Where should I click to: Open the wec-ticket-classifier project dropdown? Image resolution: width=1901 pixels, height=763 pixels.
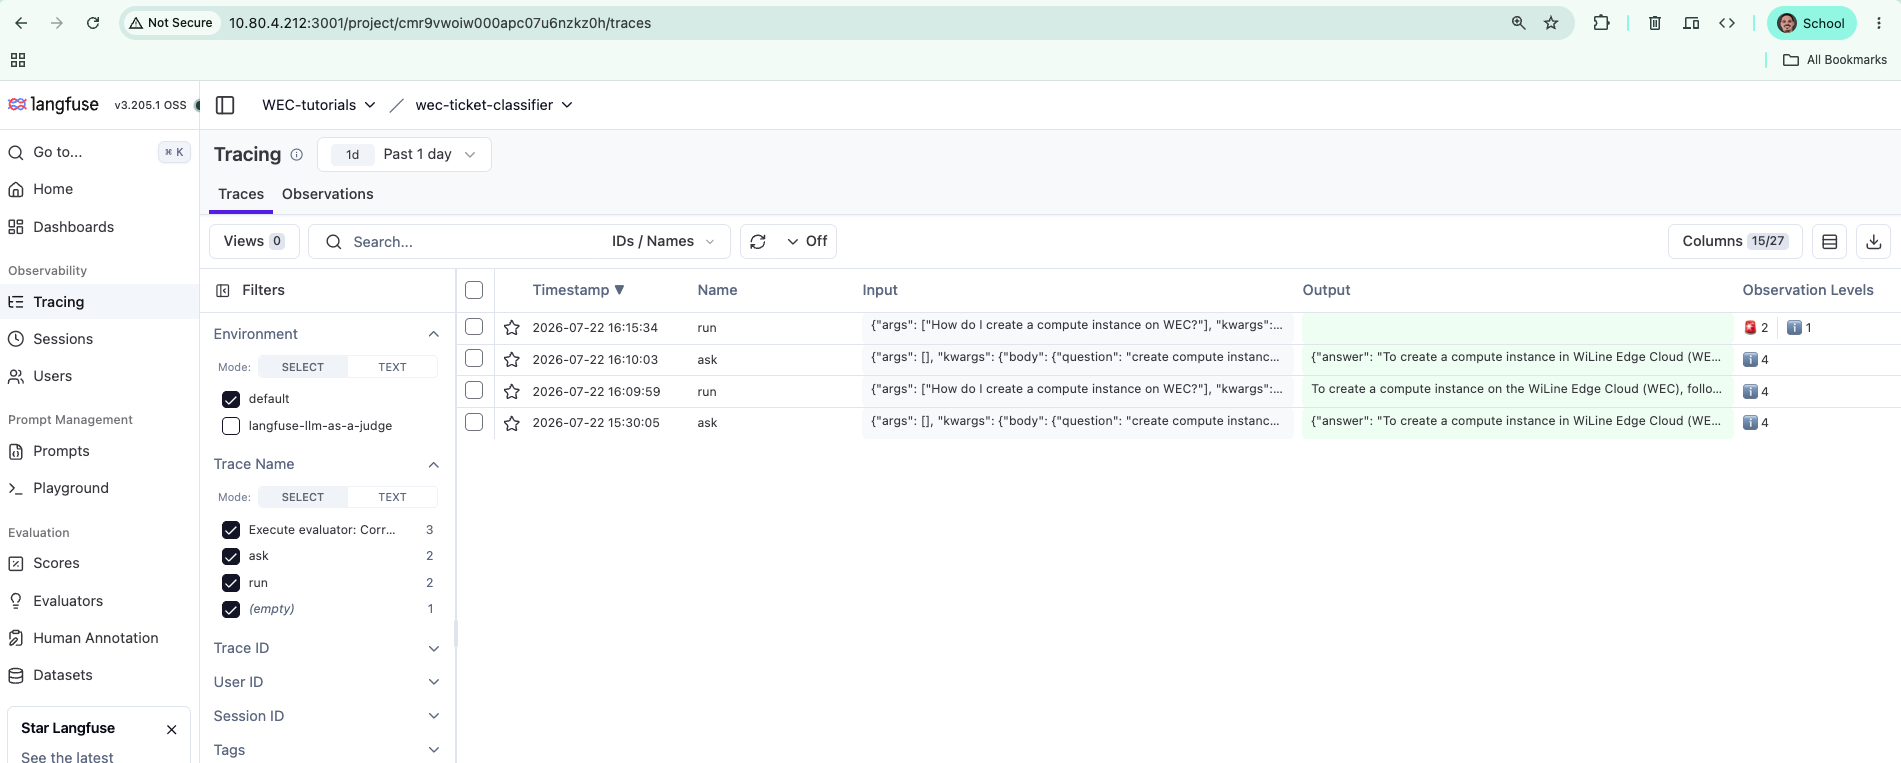coord(494,105)
